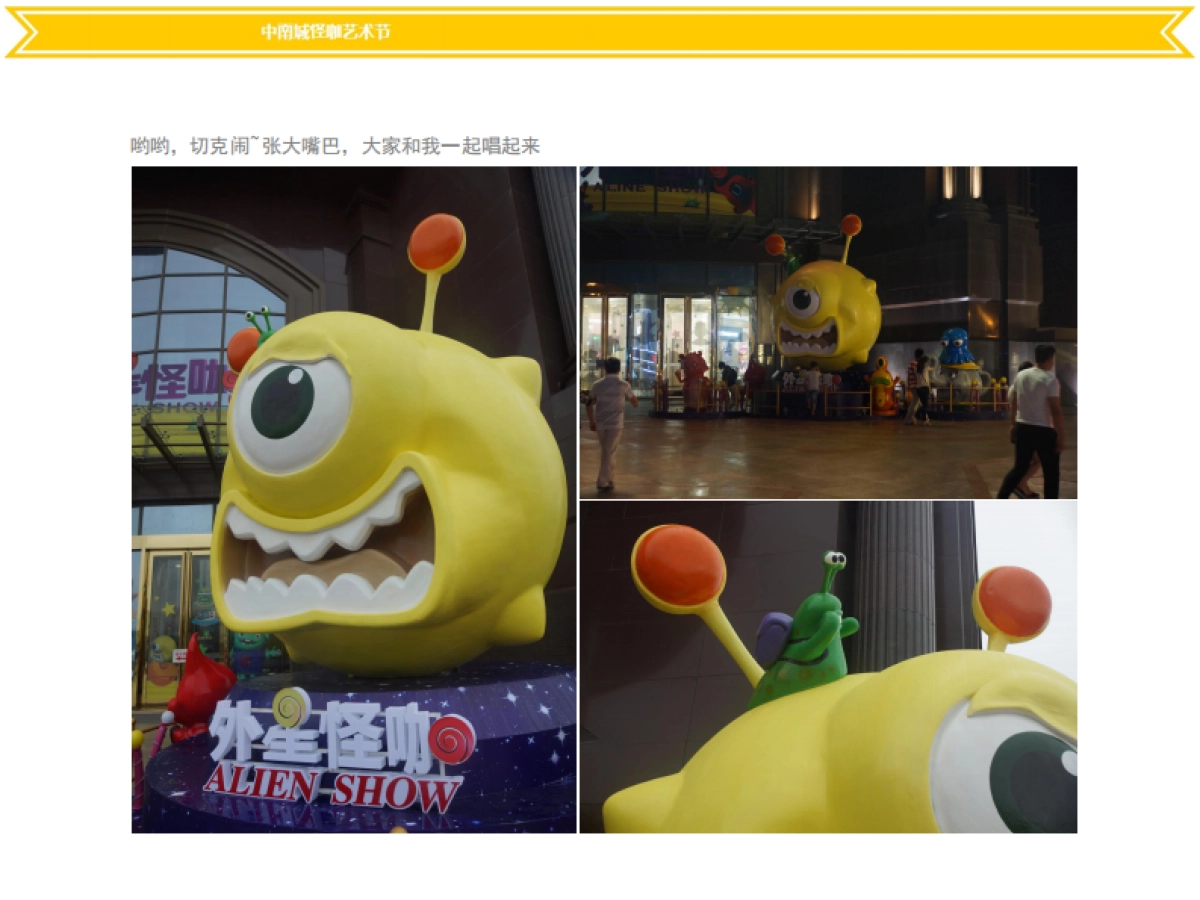Click the right ribbon tail of the yellow banner

click(x=1177, y=32)
